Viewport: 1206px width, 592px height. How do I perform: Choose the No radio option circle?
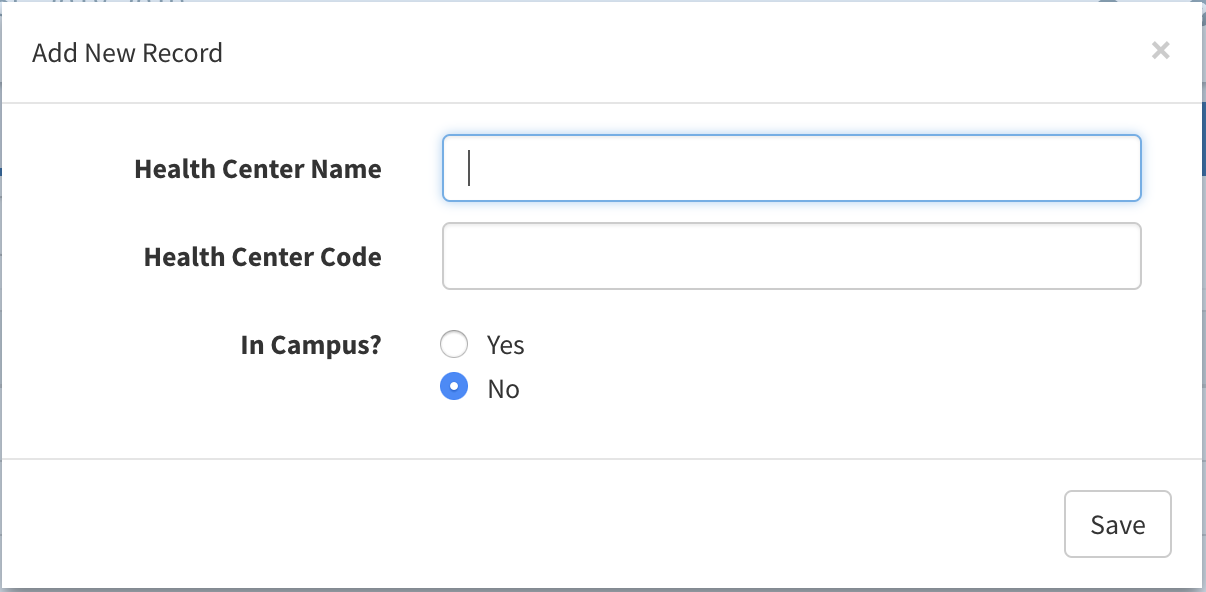point(454,387)
